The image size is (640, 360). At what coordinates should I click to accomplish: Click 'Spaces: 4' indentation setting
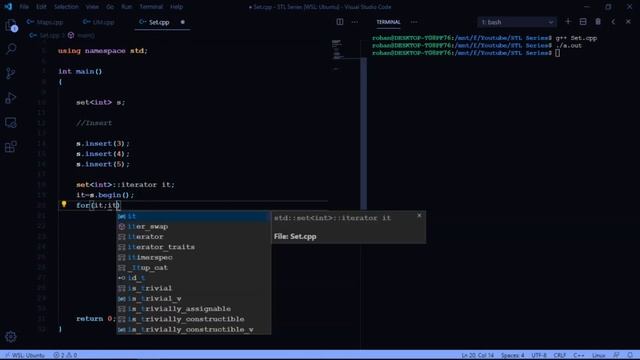(512, 355)
